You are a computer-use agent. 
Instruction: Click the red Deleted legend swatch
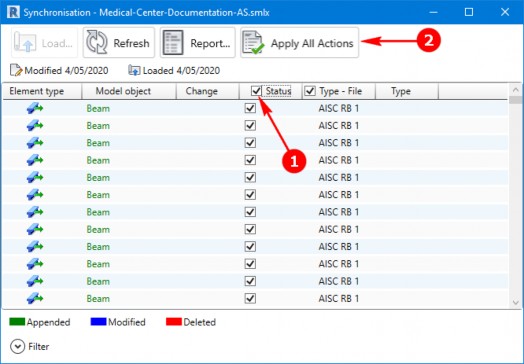[174, 322]
